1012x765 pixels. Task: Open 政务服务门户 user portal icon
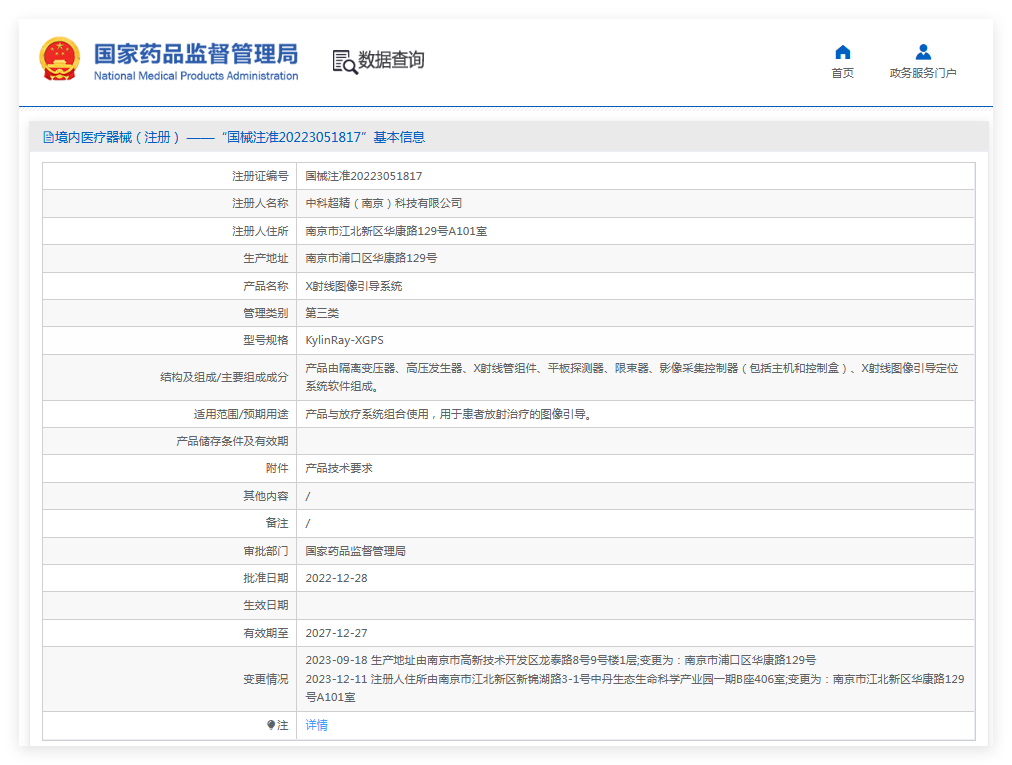click(923, 52)
